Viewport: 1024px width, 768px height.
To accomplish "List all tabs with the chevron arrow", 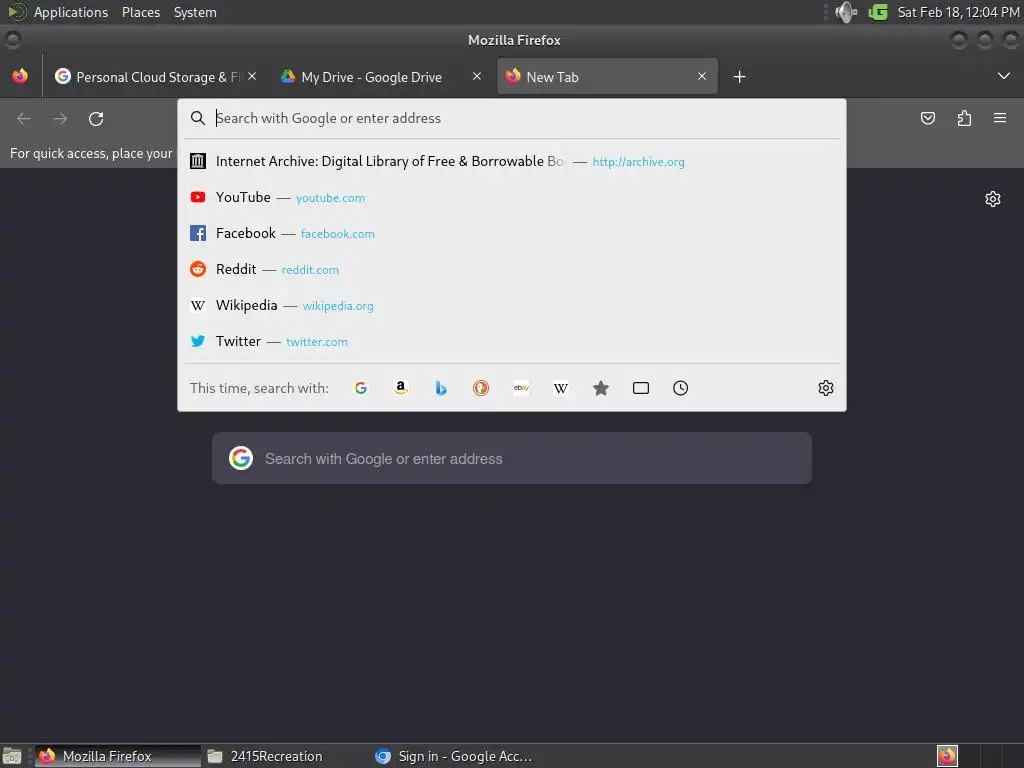I will pyautogui.click(x=1004, y=76).
